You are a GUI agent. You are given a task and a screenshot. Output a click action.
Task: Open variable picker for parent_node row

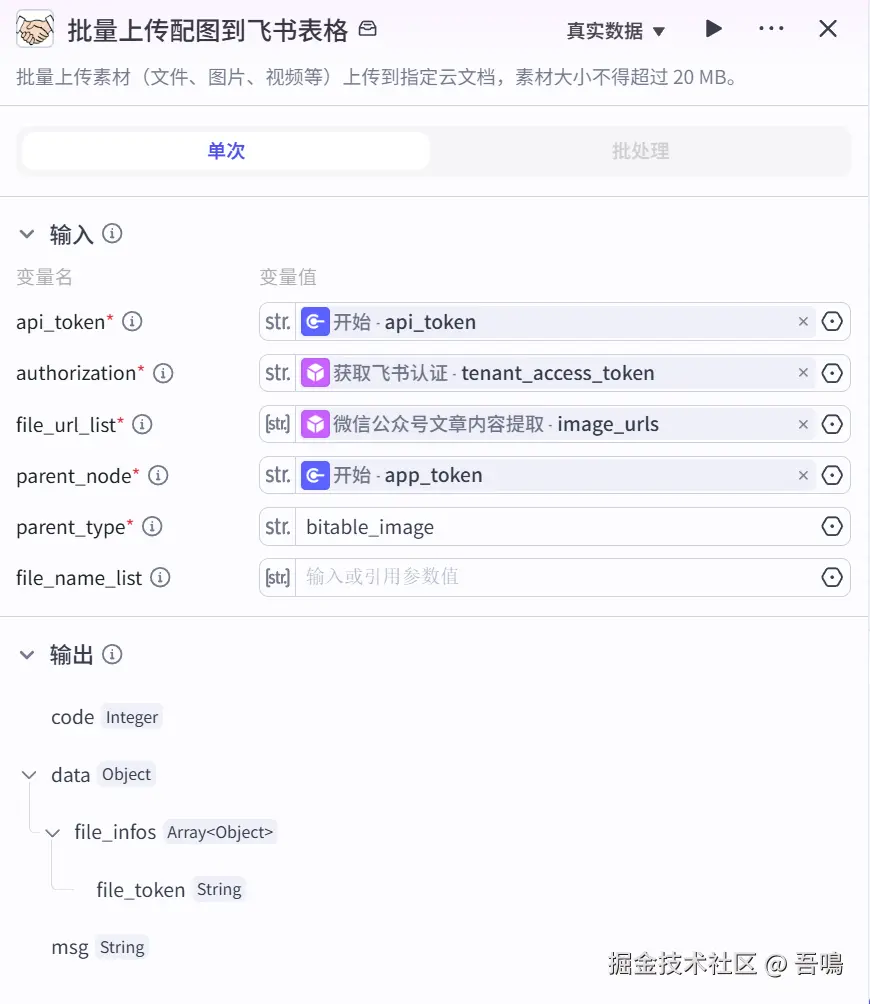(832, 475)
